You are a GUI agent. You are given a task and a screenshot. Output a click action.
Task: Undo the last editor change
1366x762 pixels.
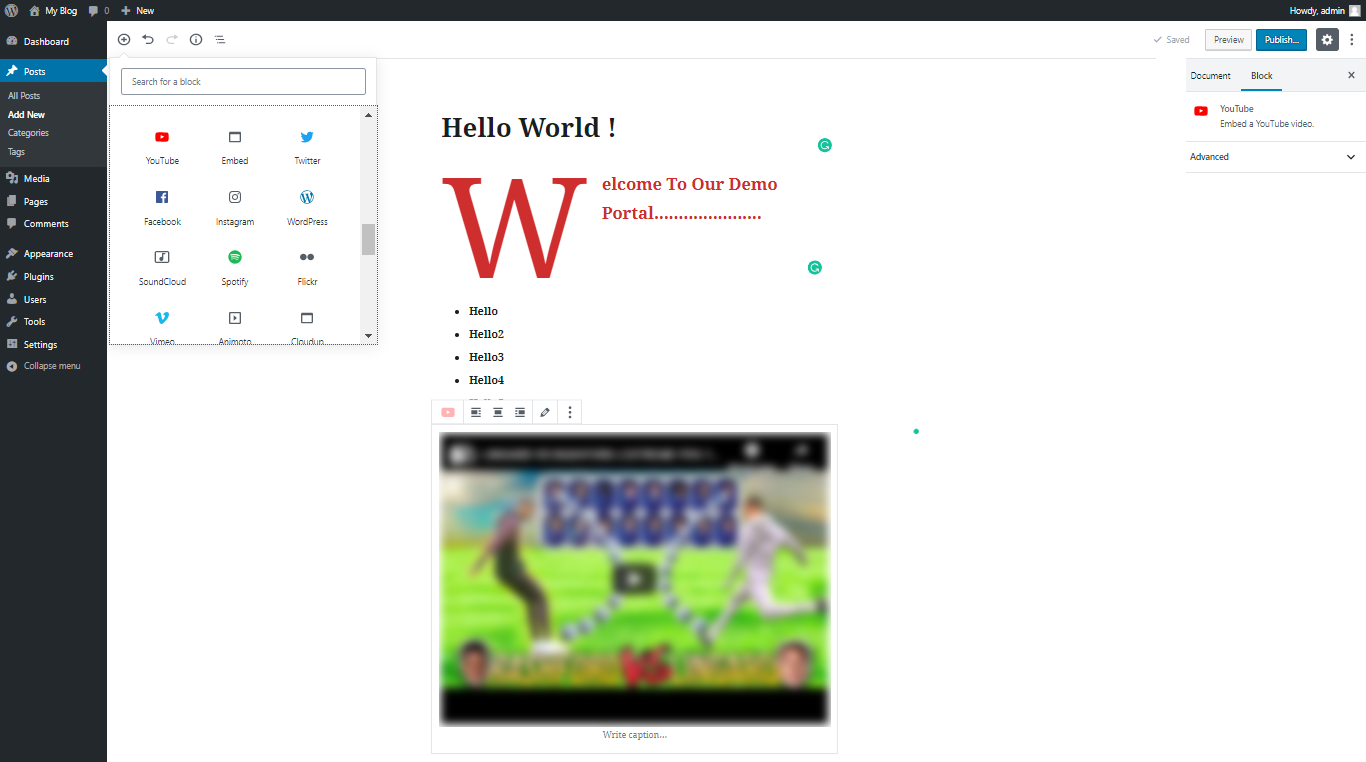click(148, 39)
